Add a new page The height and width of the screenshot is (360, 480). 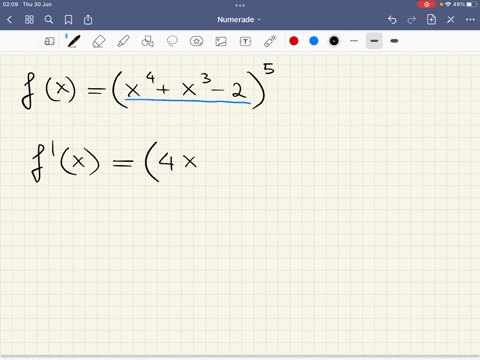(x=431, y=19)
